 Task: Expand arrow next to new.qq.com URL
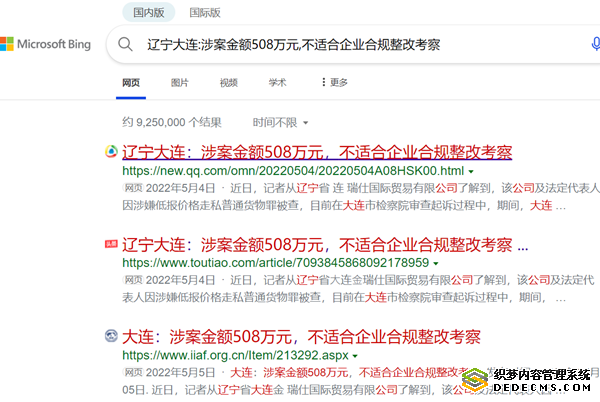click(x=470, y=172)
